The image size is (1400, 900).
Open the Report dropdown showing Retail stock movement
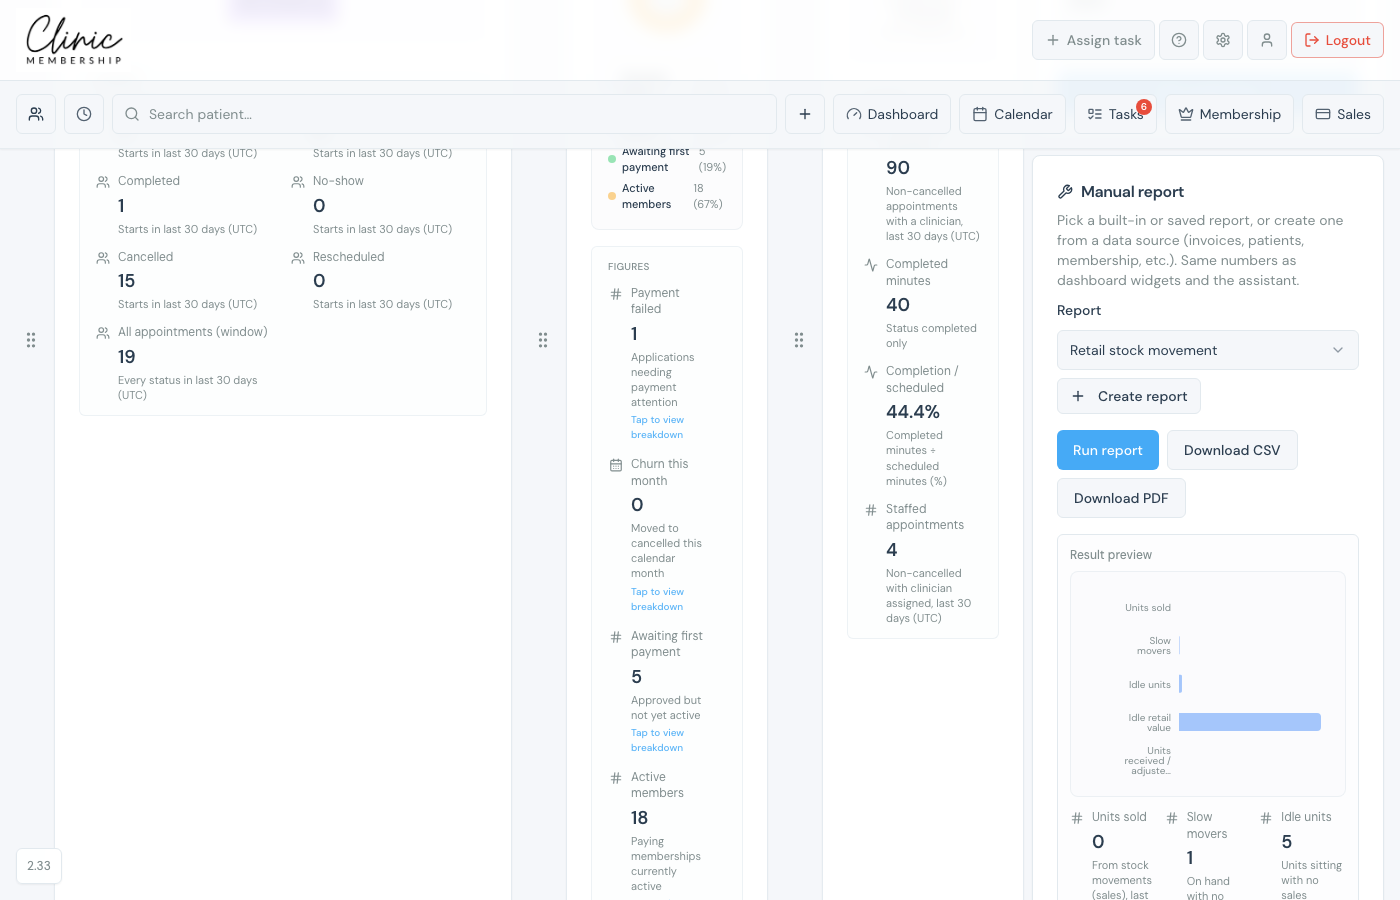tap(1208, 350)
